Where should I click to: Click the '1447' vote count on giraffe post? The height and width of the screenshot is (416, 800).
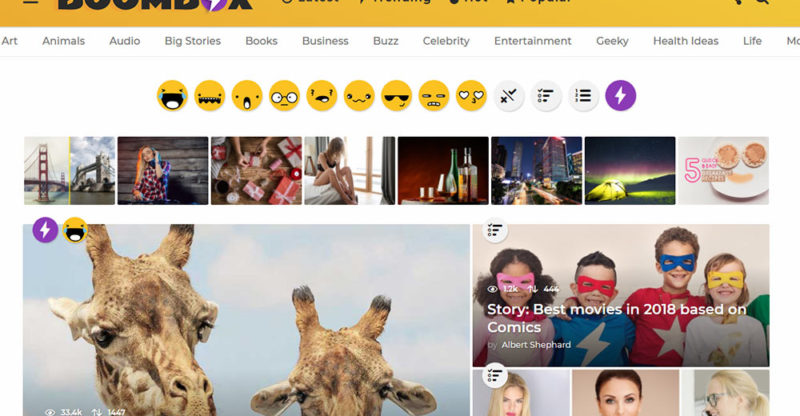(116, 412)
